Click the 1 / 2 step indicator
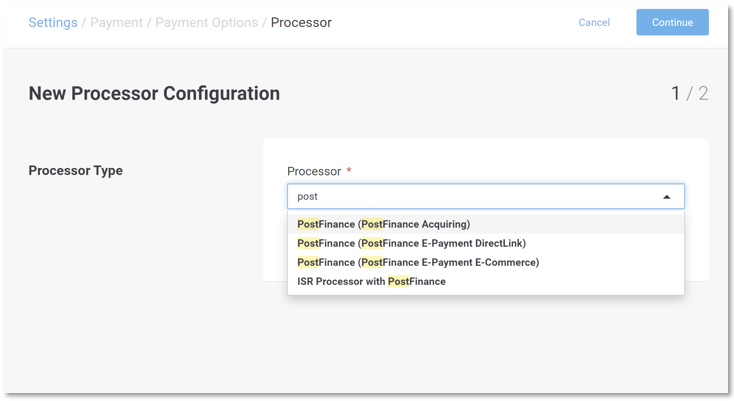The image size is (734, 401). (x=689, y=94)
